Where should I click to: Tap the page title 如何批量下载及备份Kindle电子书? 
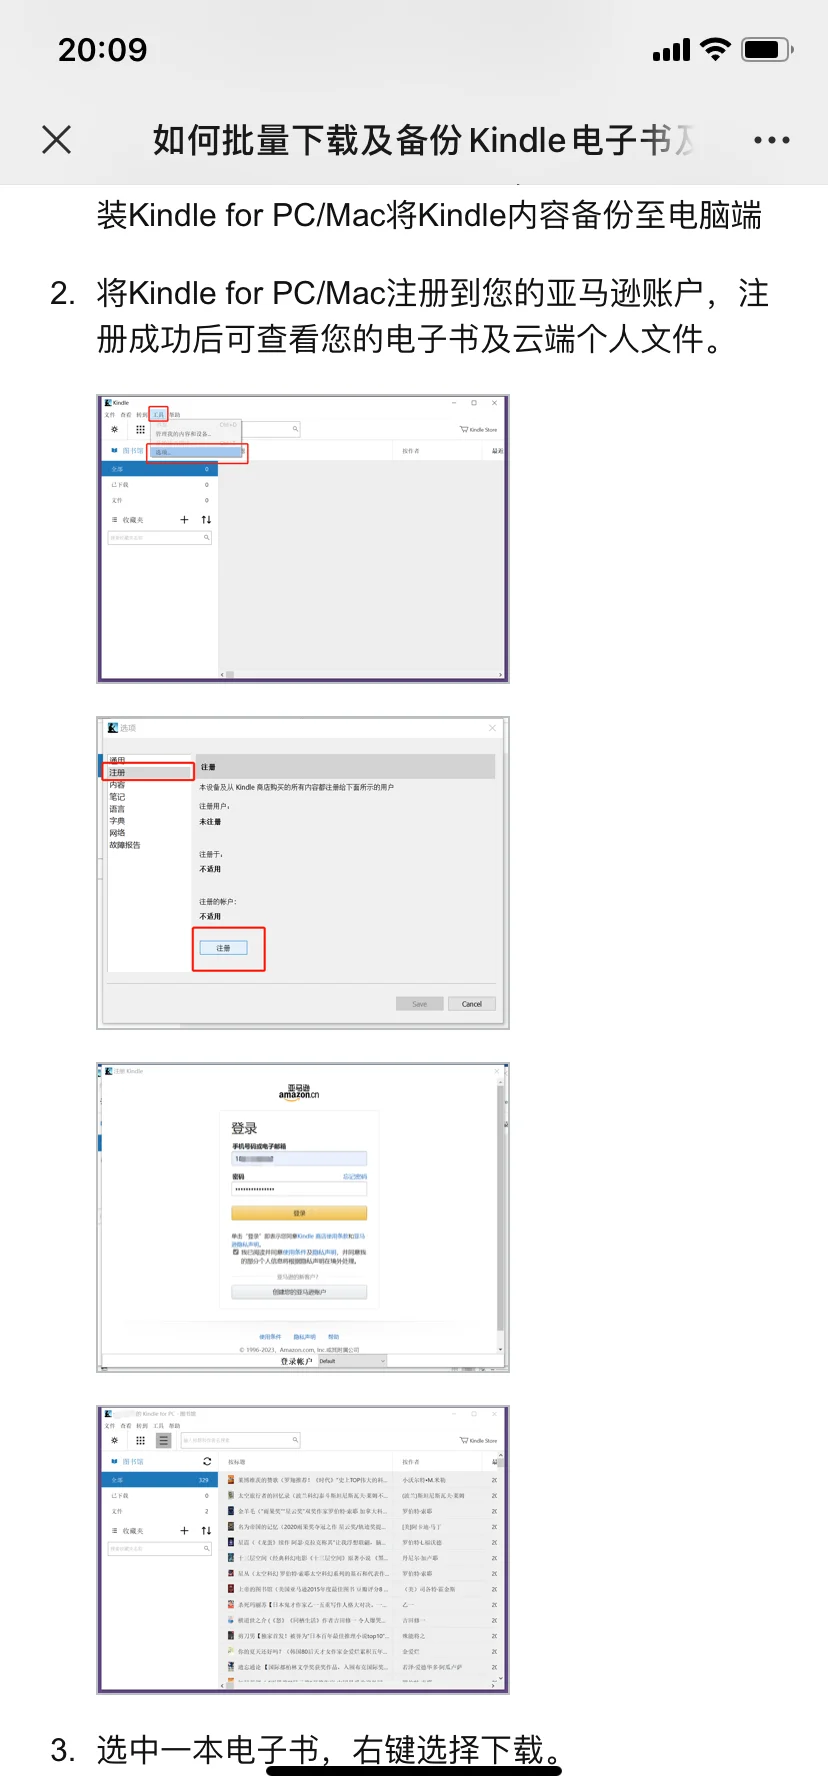[x=424, y=140]
